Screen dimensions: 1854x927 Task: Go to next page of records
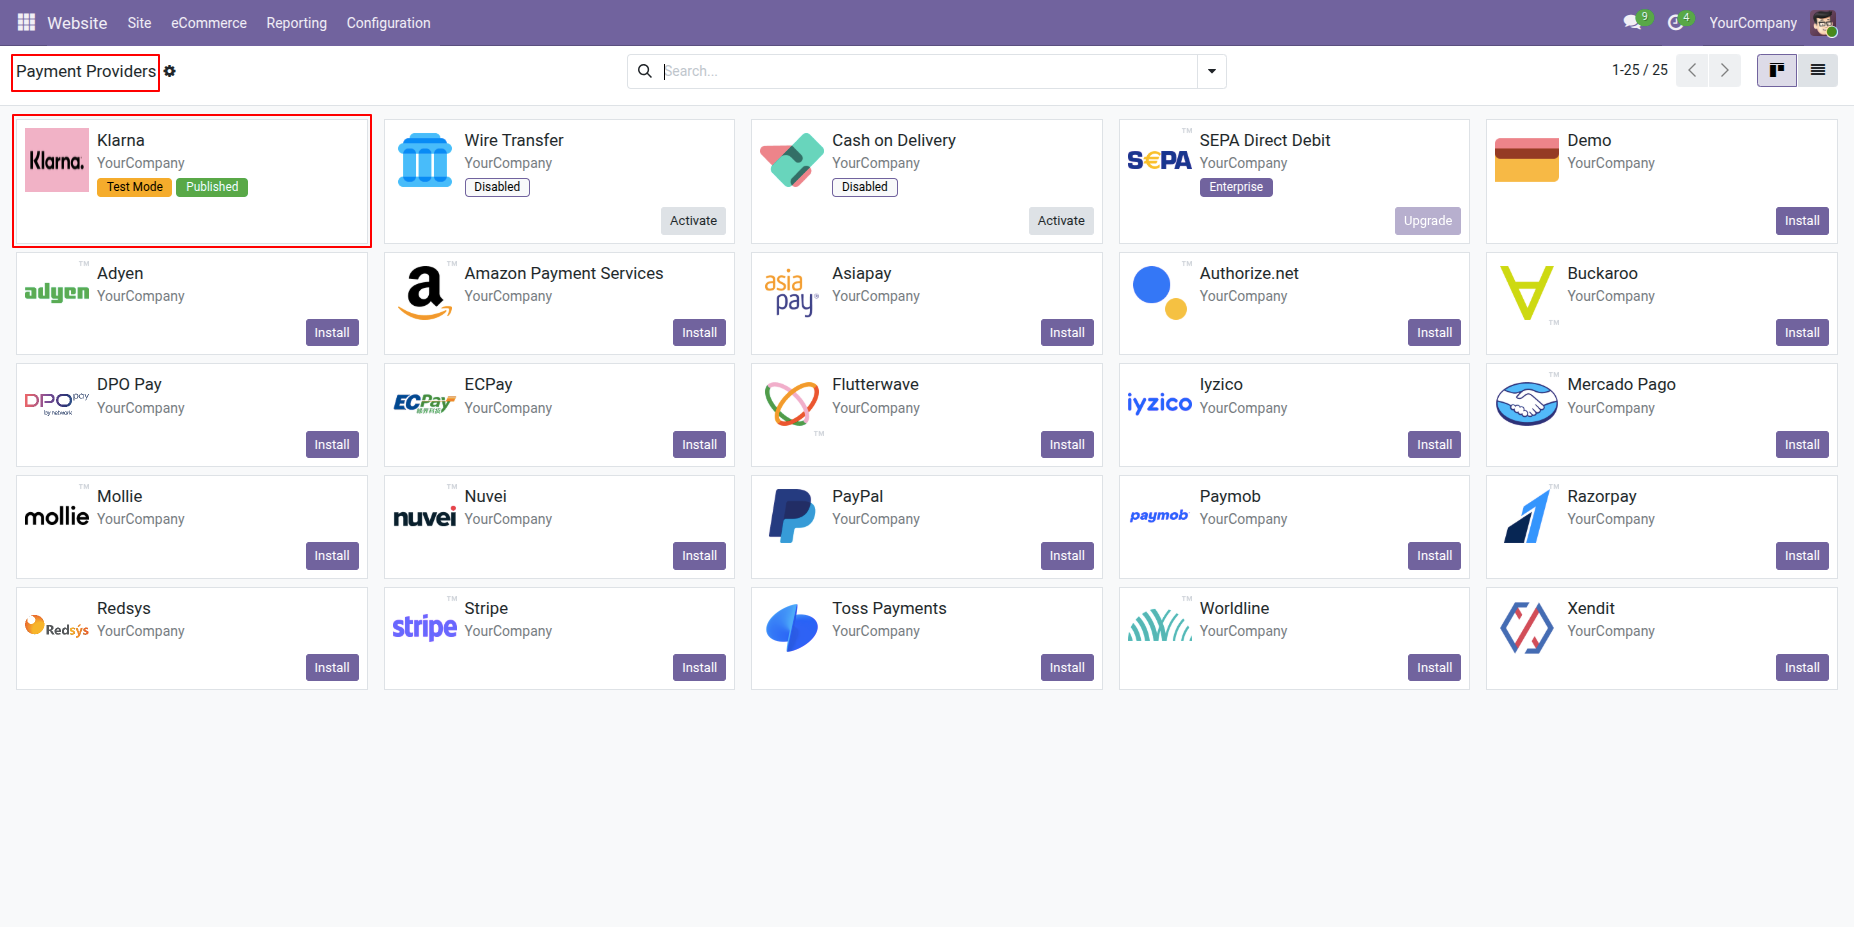coord(1725,70)
